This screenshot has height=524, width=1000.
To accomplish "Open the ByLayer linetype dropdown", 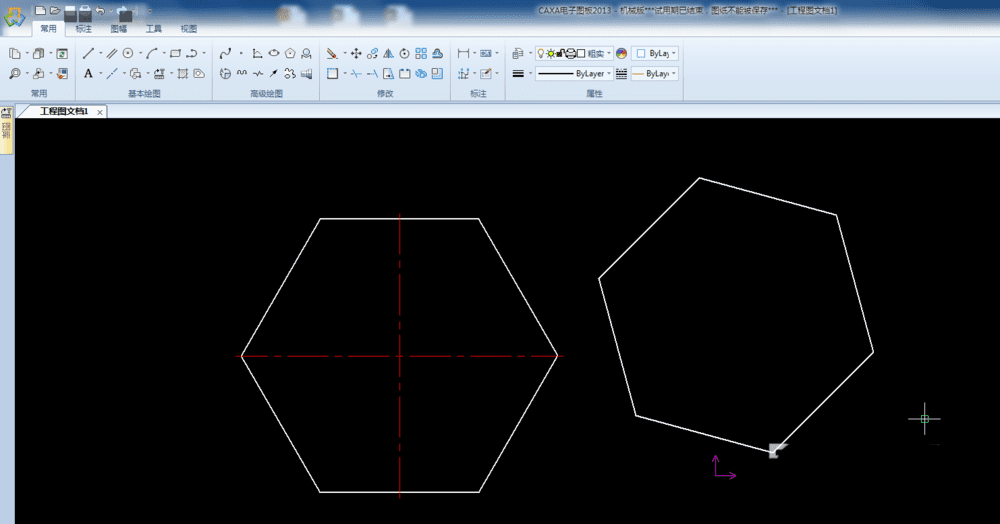I will [608, 74].
